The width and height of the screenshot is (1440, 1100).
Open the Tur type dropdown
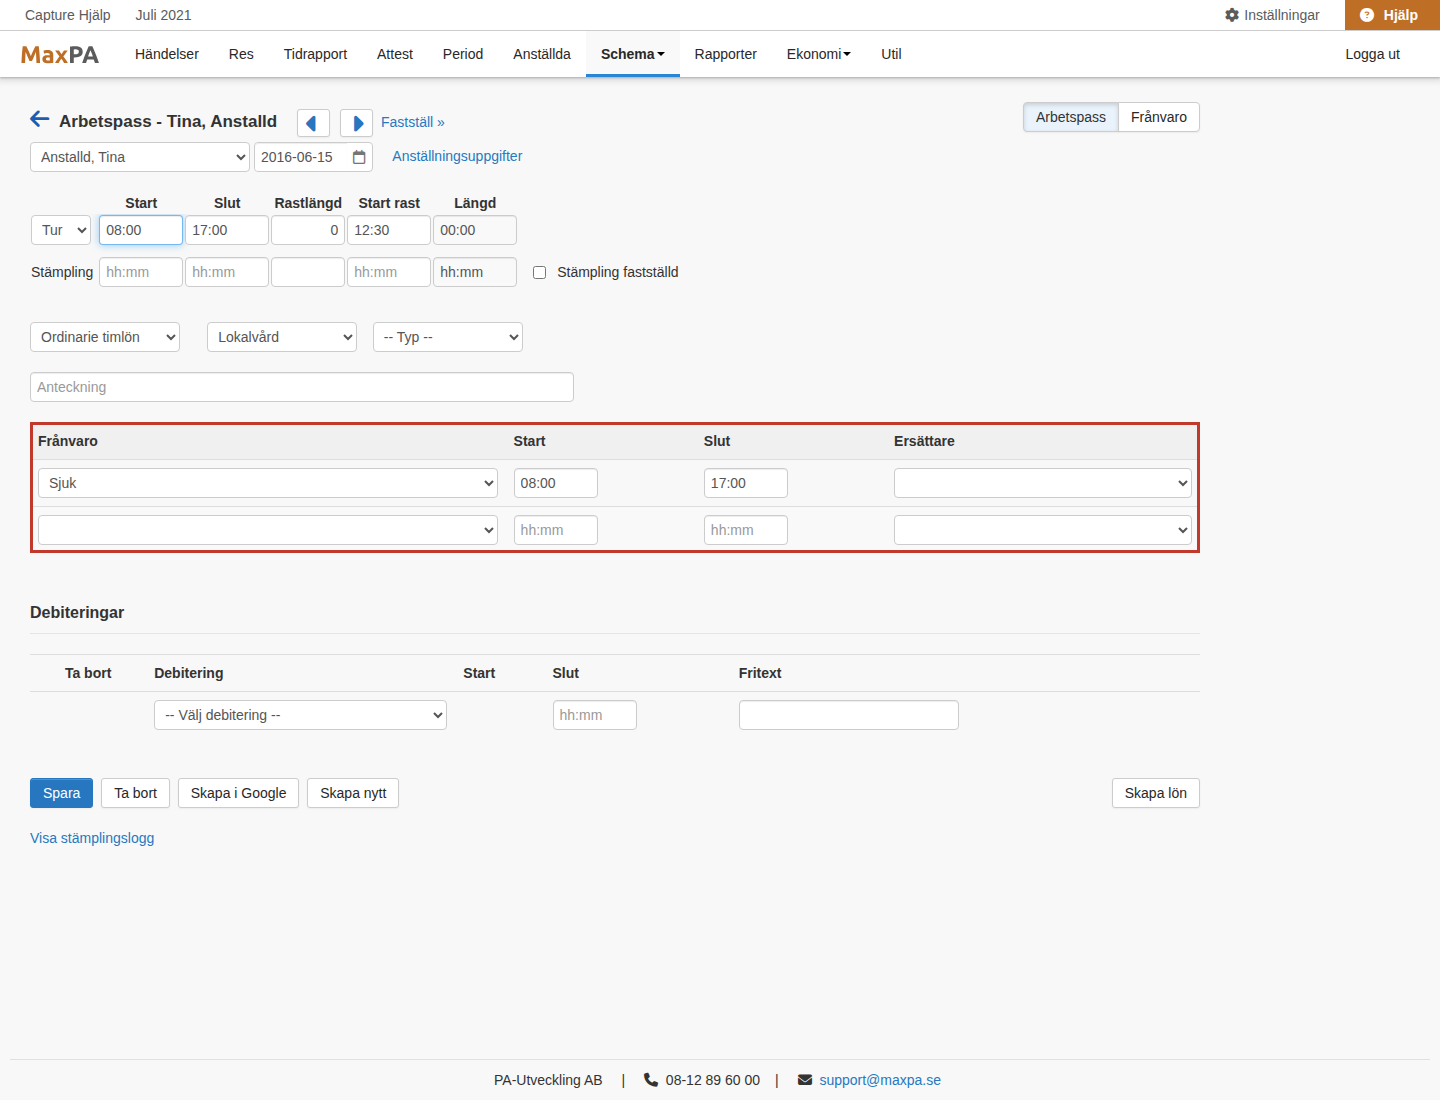[x=61, y=230]
